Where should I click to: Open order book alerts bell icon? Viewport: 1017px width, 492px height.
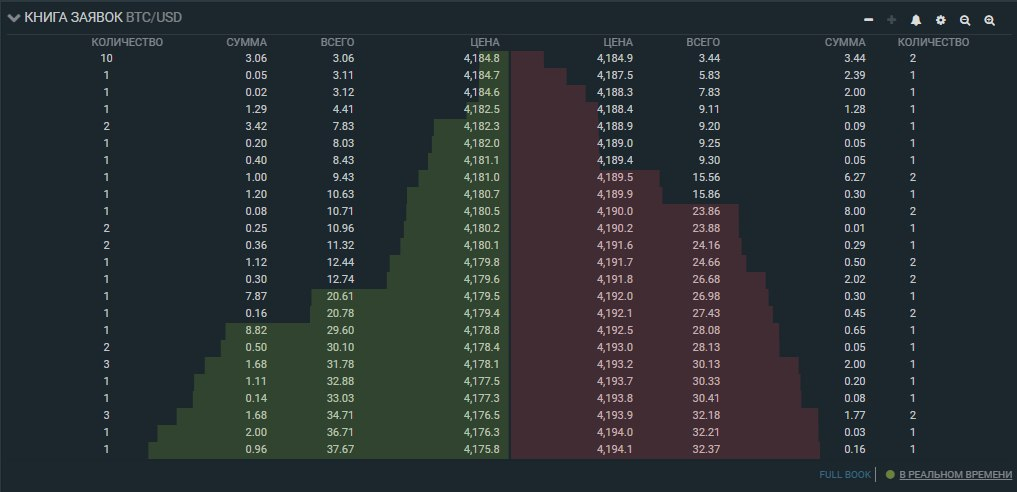tap(916, 20)
